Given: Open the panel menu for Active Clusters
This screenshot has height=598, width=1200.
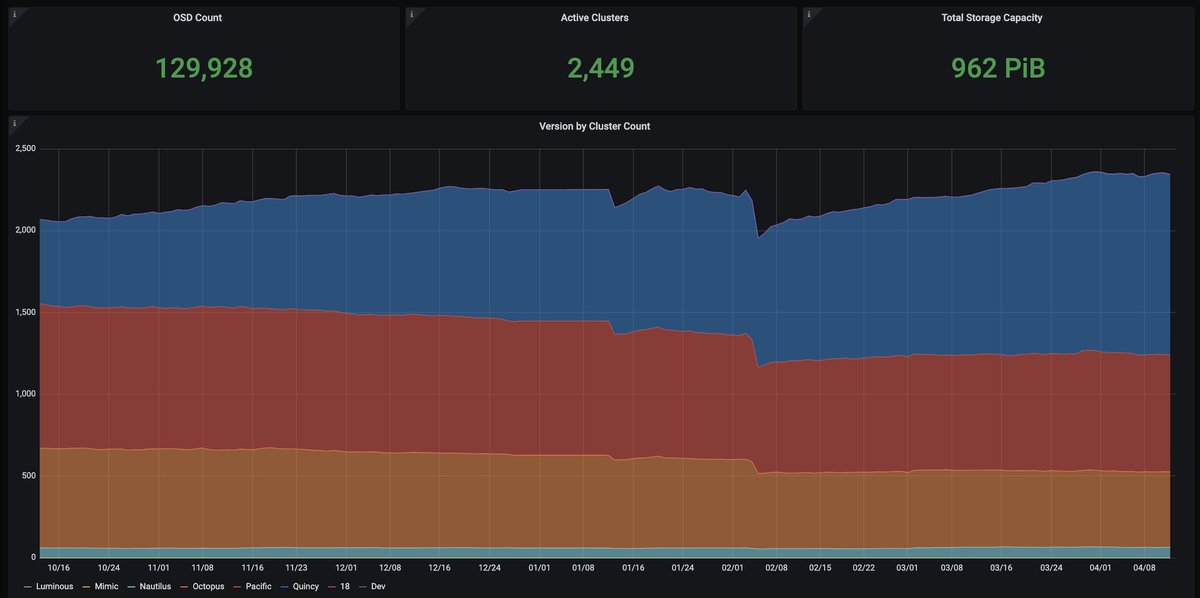Looking at the screenshot, I should (597, 17).
